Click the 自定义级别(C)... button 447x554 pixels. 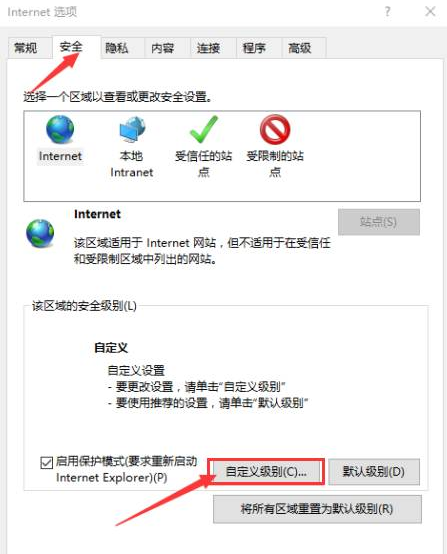coord(266,472)
